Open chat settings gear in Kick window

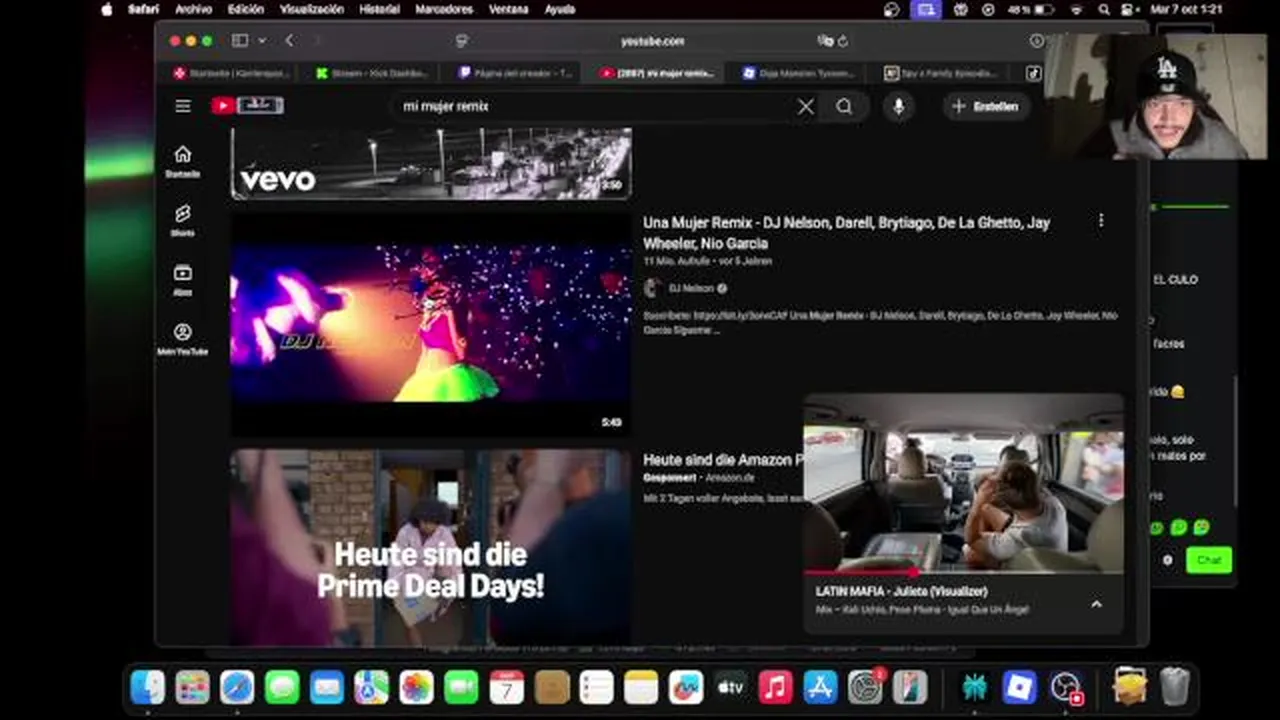(1167, 560)
